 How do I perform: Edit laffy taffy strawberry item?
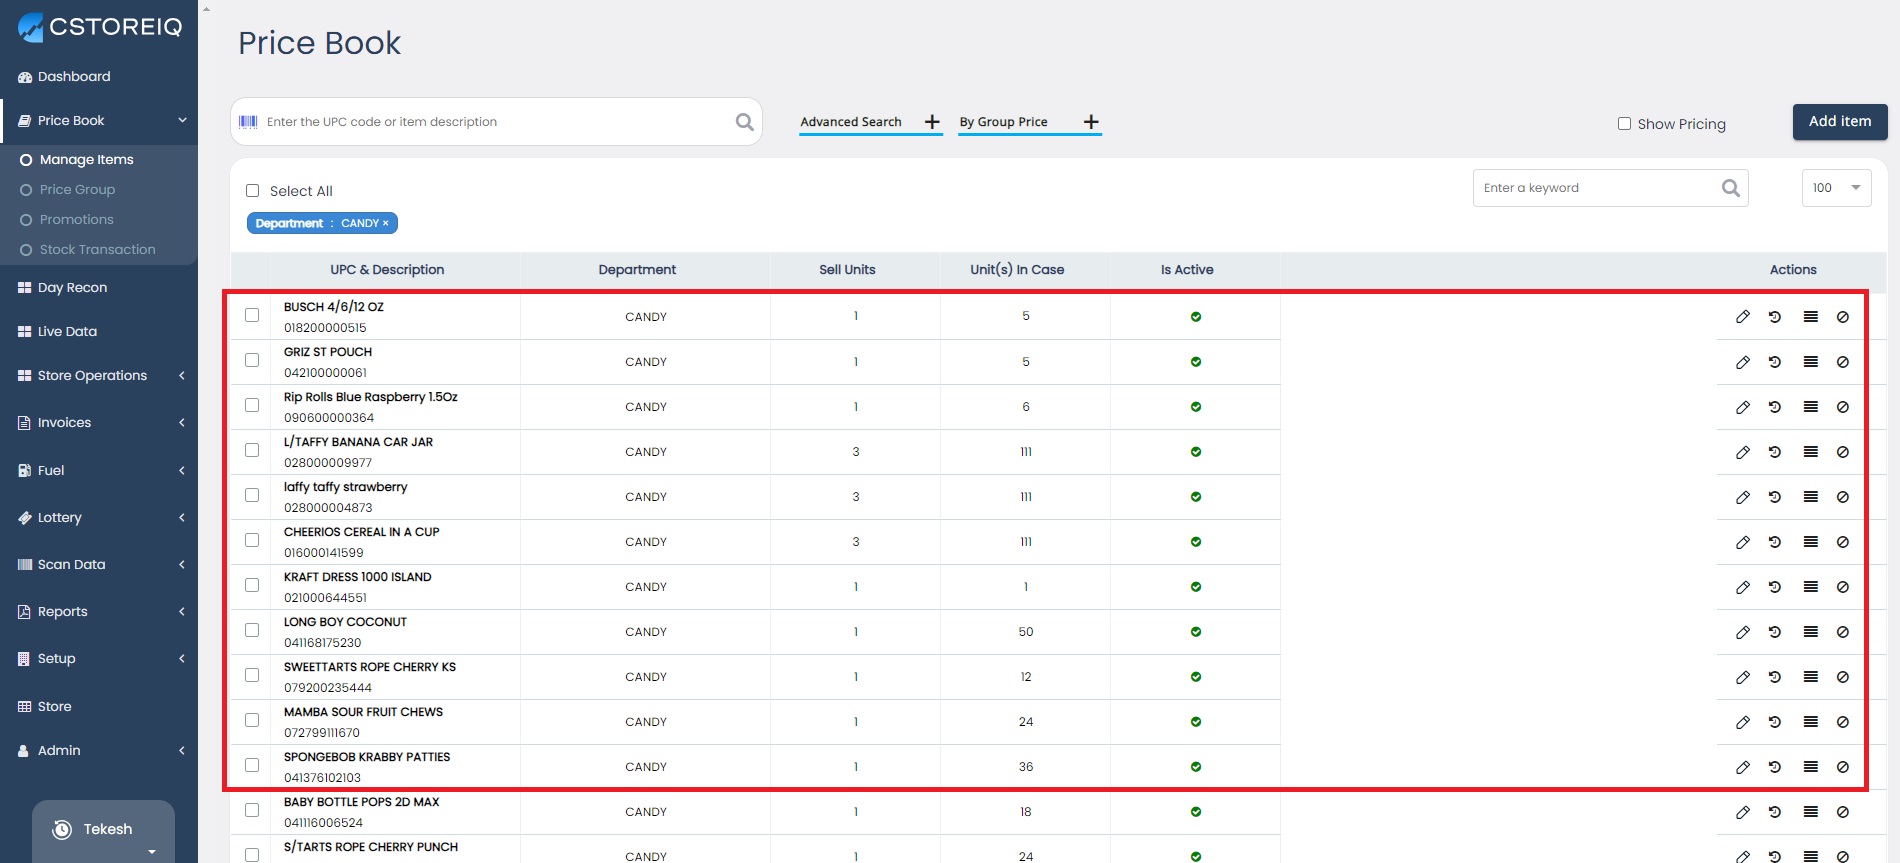click(x=1743, y=497)
